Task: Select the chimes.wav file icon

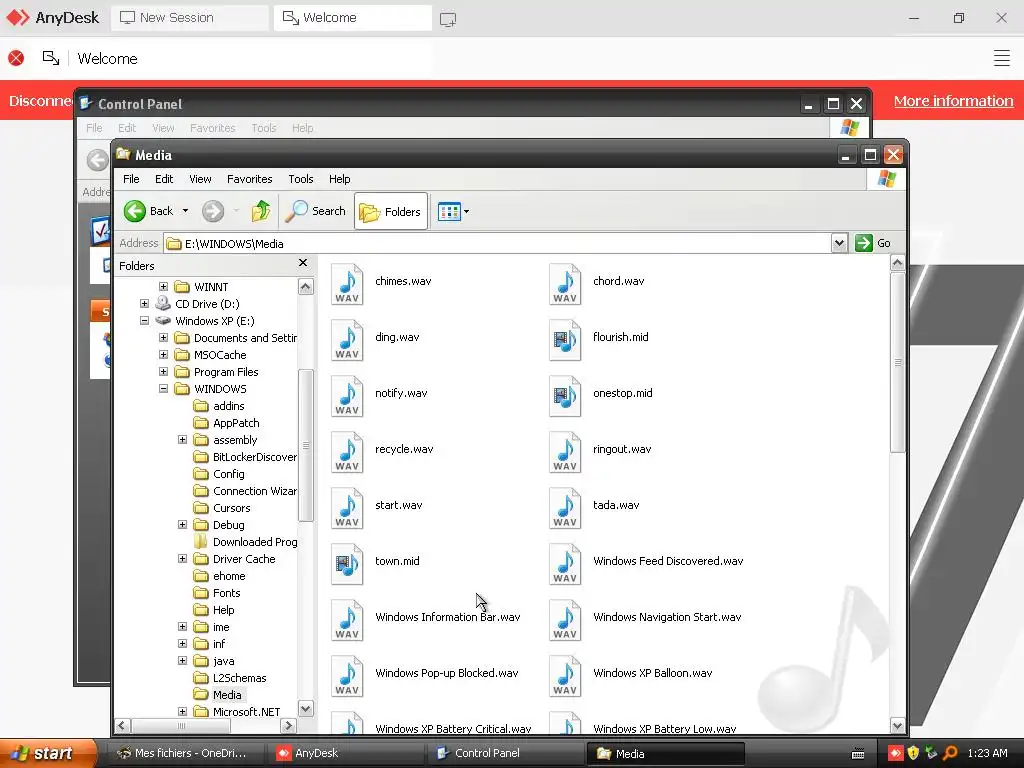Action: (347, 284)
